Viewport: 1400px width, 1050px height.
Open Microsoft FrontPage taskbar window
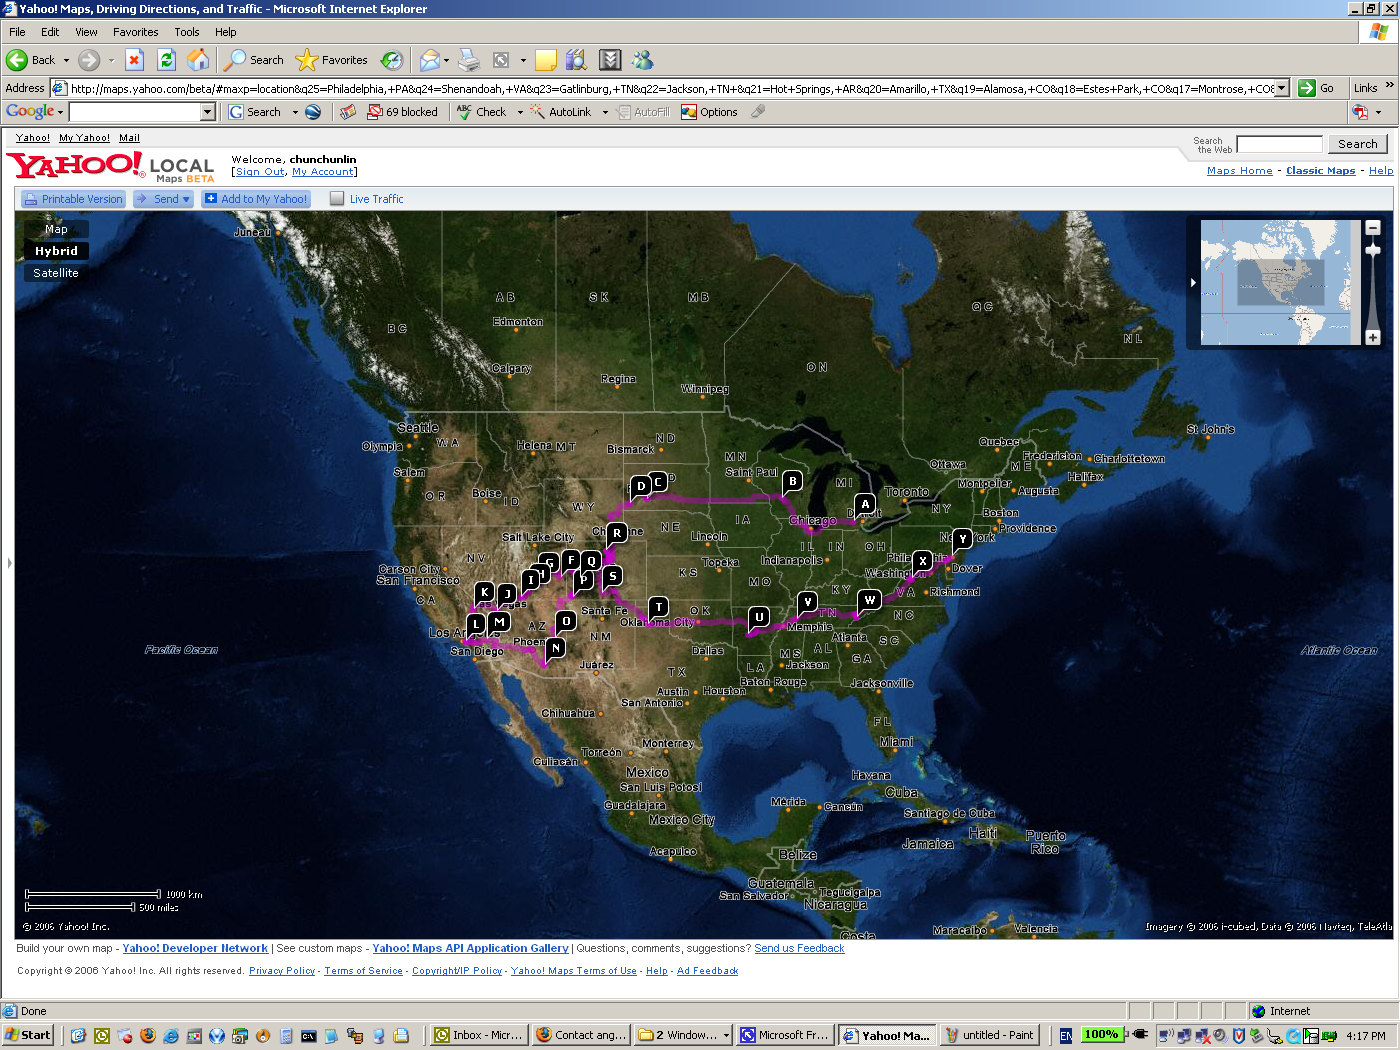pyautogui.click(x=784, y=1035)
